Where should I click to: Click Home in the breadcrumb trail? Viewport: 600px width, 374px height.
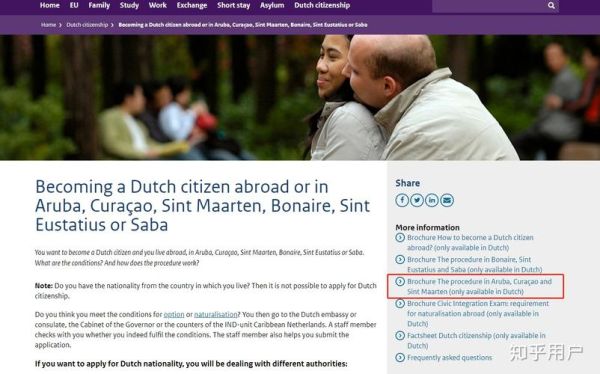48,25
